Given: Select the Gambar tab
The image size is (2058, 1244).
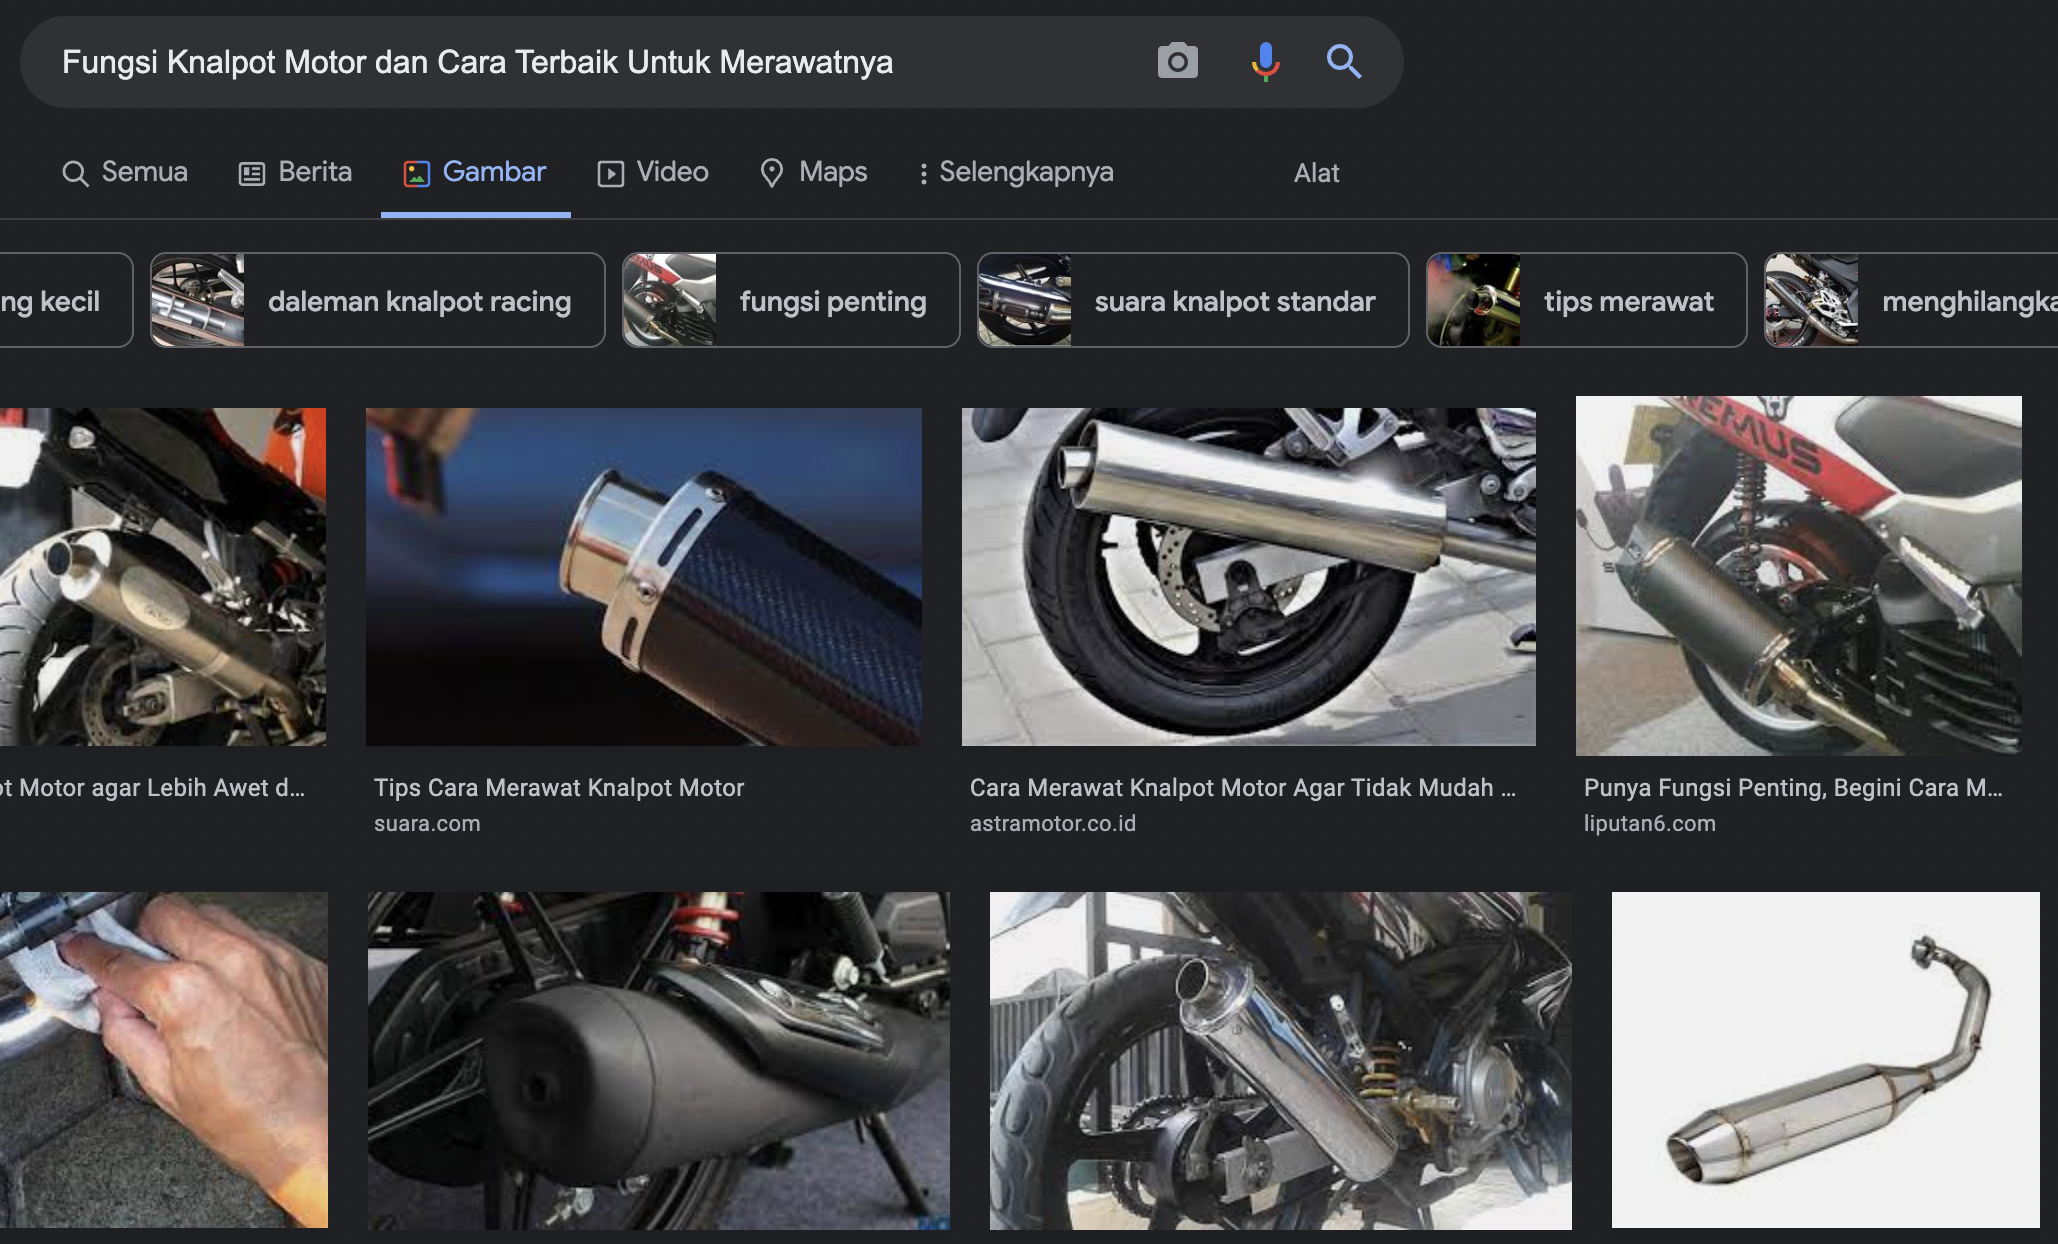Looking at the screenshot, I should click(475, 172).
